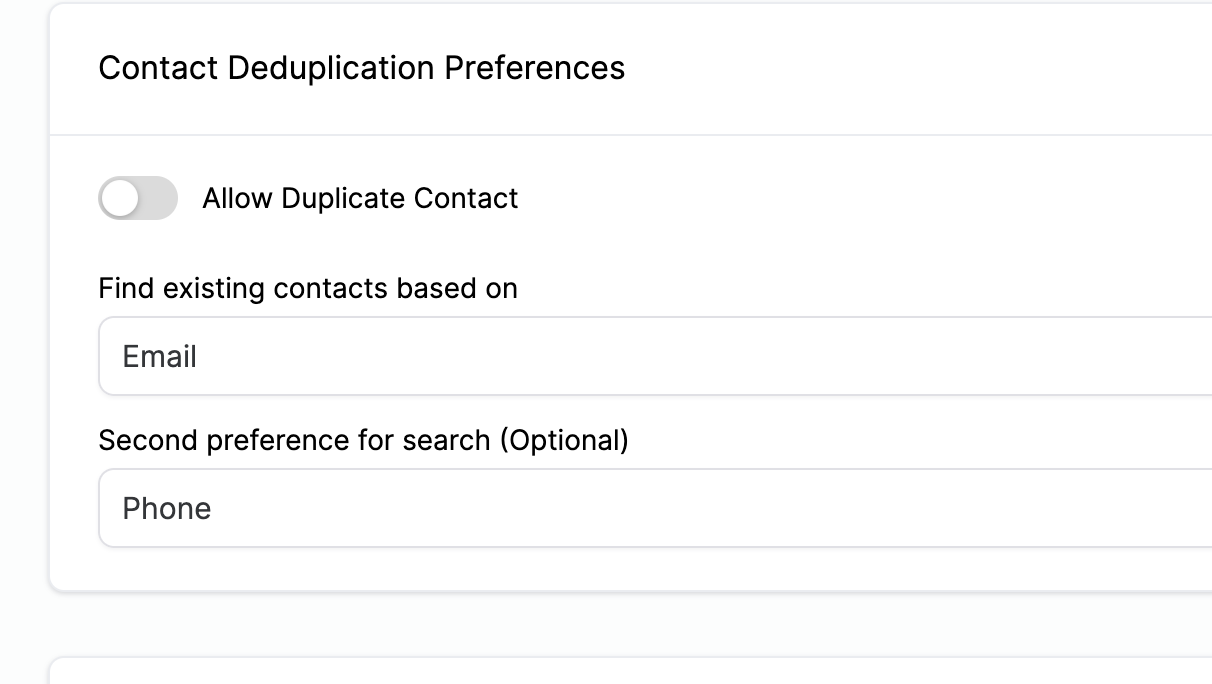Enable the Allow Duplicate Contact switch

pyautogui.click(x=138, y=198)
